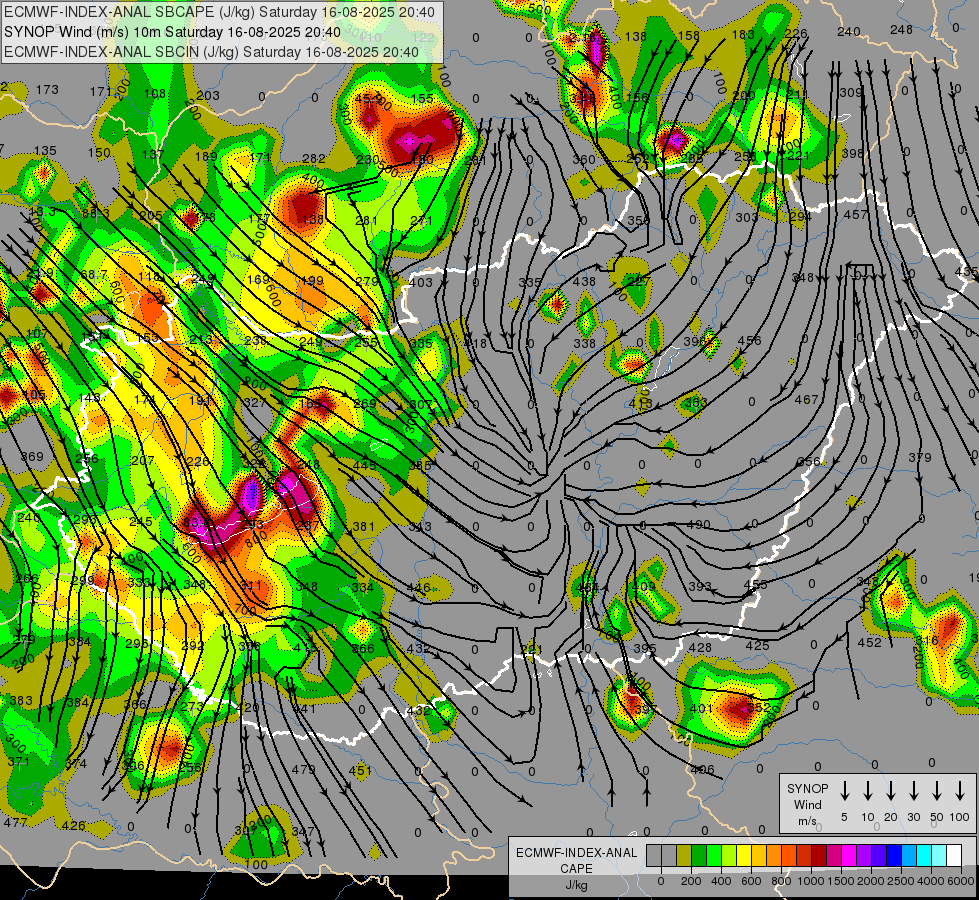Click the SYNOP Wind 10m title line
The height and width of the screenshot is (900, 979).
coord(172,32)
